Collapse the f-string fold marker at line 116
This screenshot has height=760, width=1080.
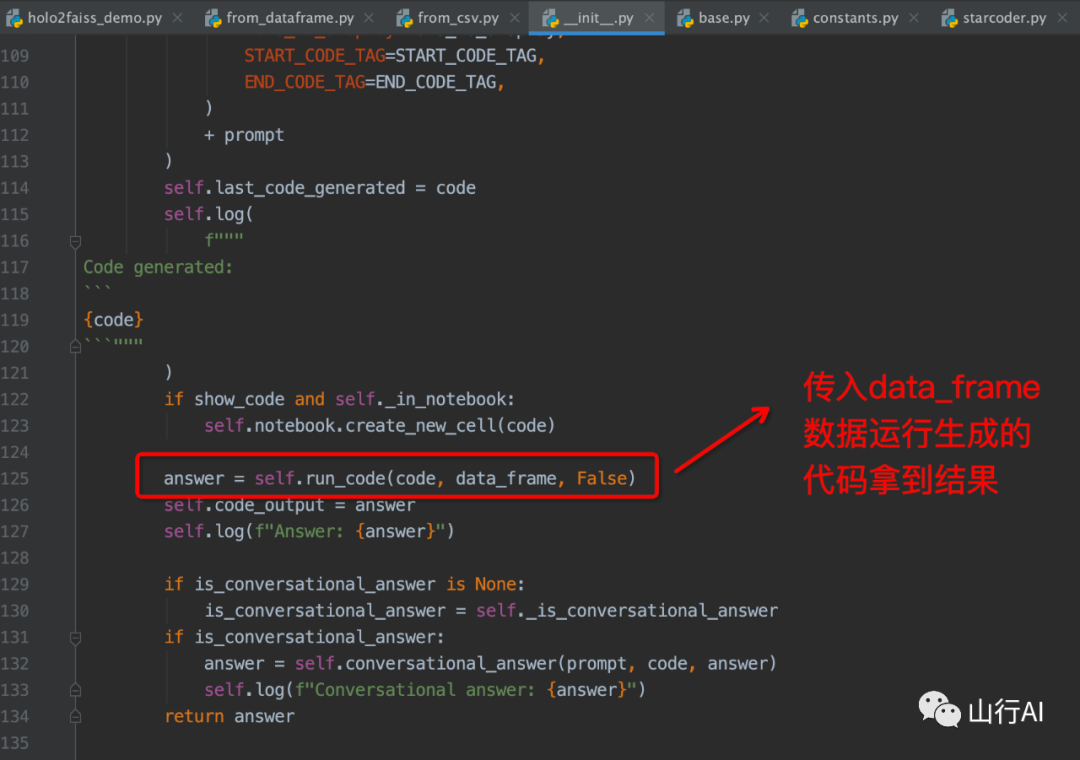(76, 241)
